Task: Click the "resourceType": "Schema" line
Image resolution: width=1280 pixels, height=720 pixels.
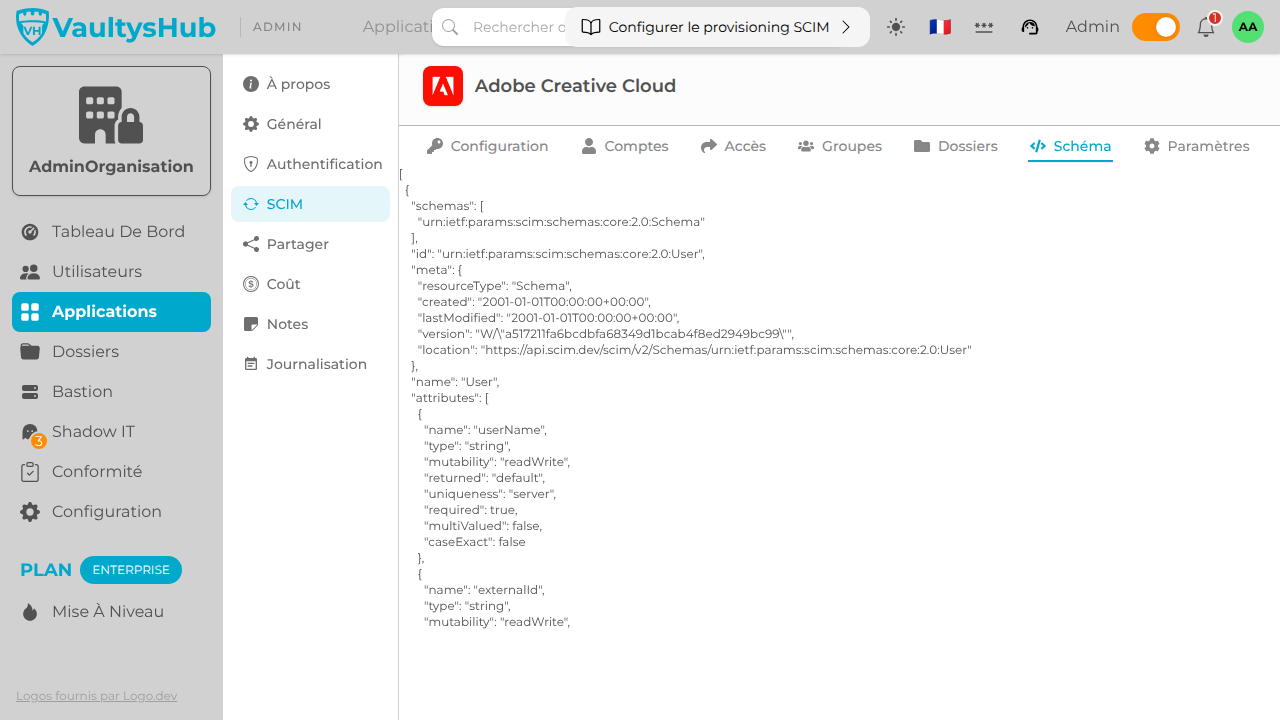Action: click(x=495, y=286)
